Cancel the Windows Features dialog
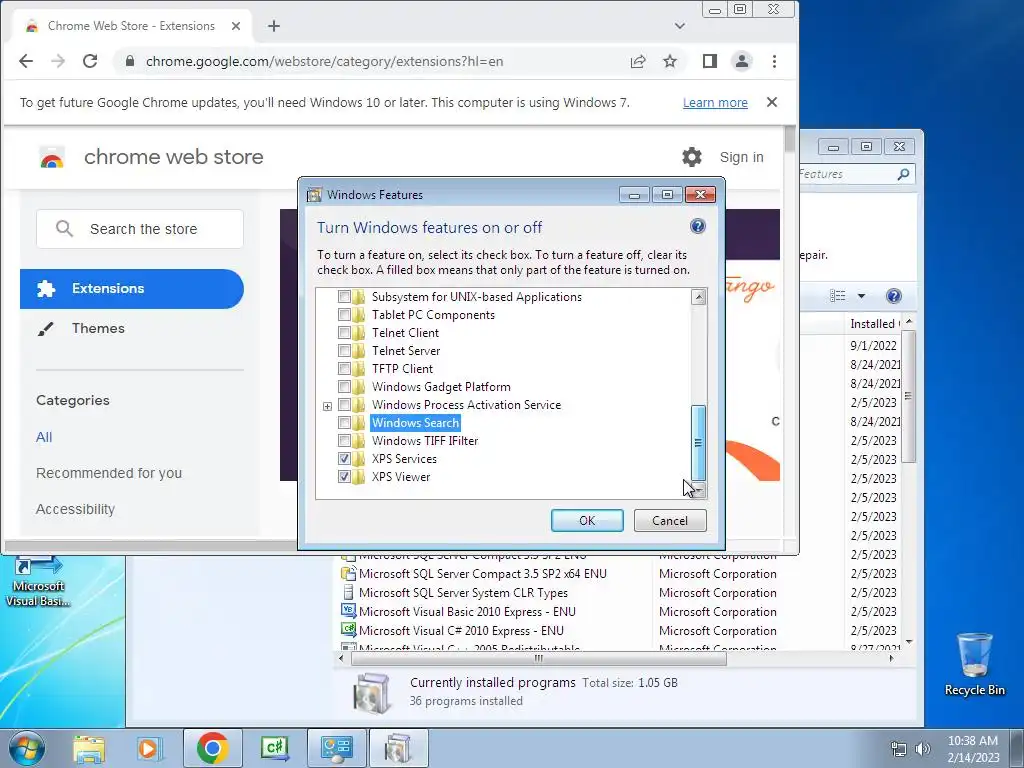Screen dimensions: 1024x768 [x=670, y=520]
